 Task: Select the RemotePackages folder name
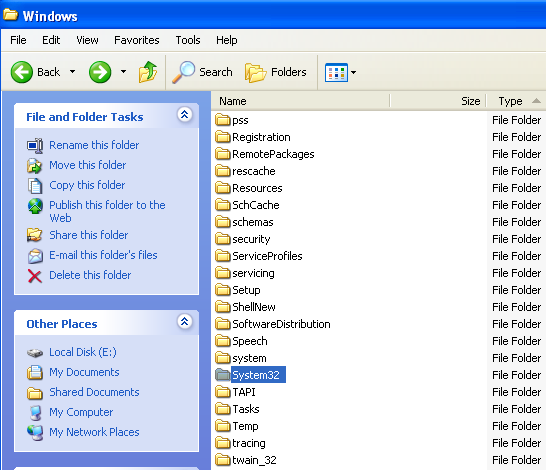coord(273,154)
